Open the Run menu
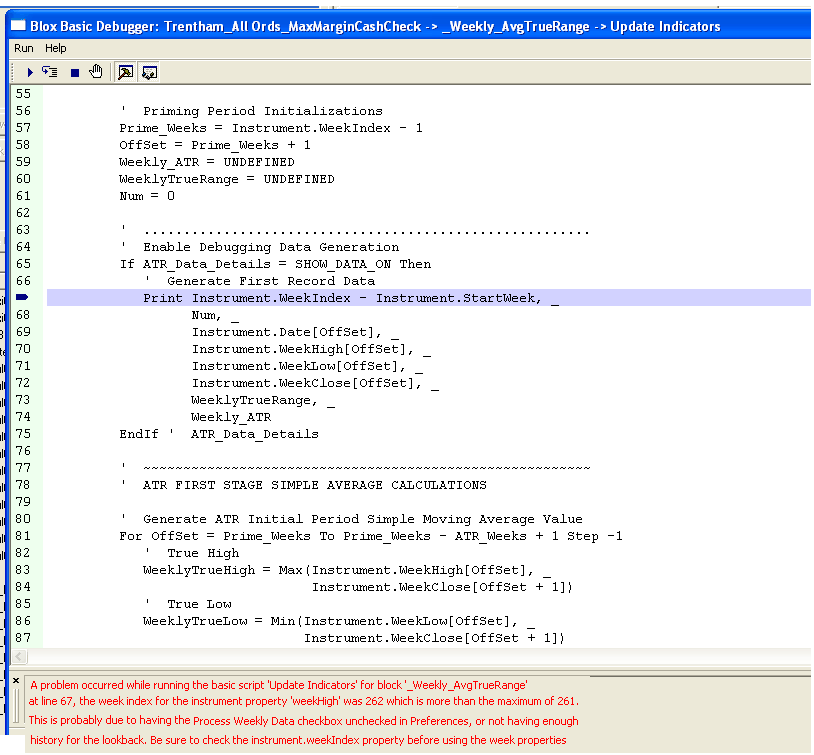This screenshot has width=814, height=755. tap(24, 48)
